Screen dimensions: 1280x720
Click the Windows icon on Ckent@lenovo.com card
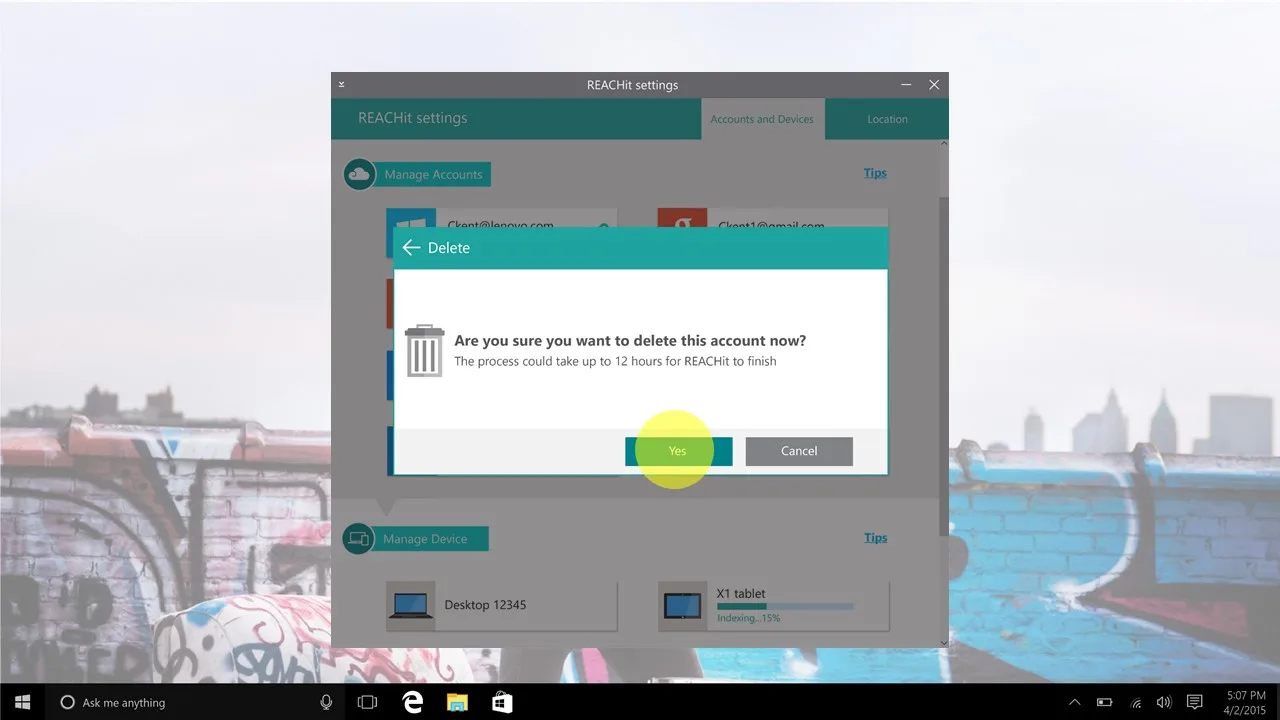pos(411,218)
